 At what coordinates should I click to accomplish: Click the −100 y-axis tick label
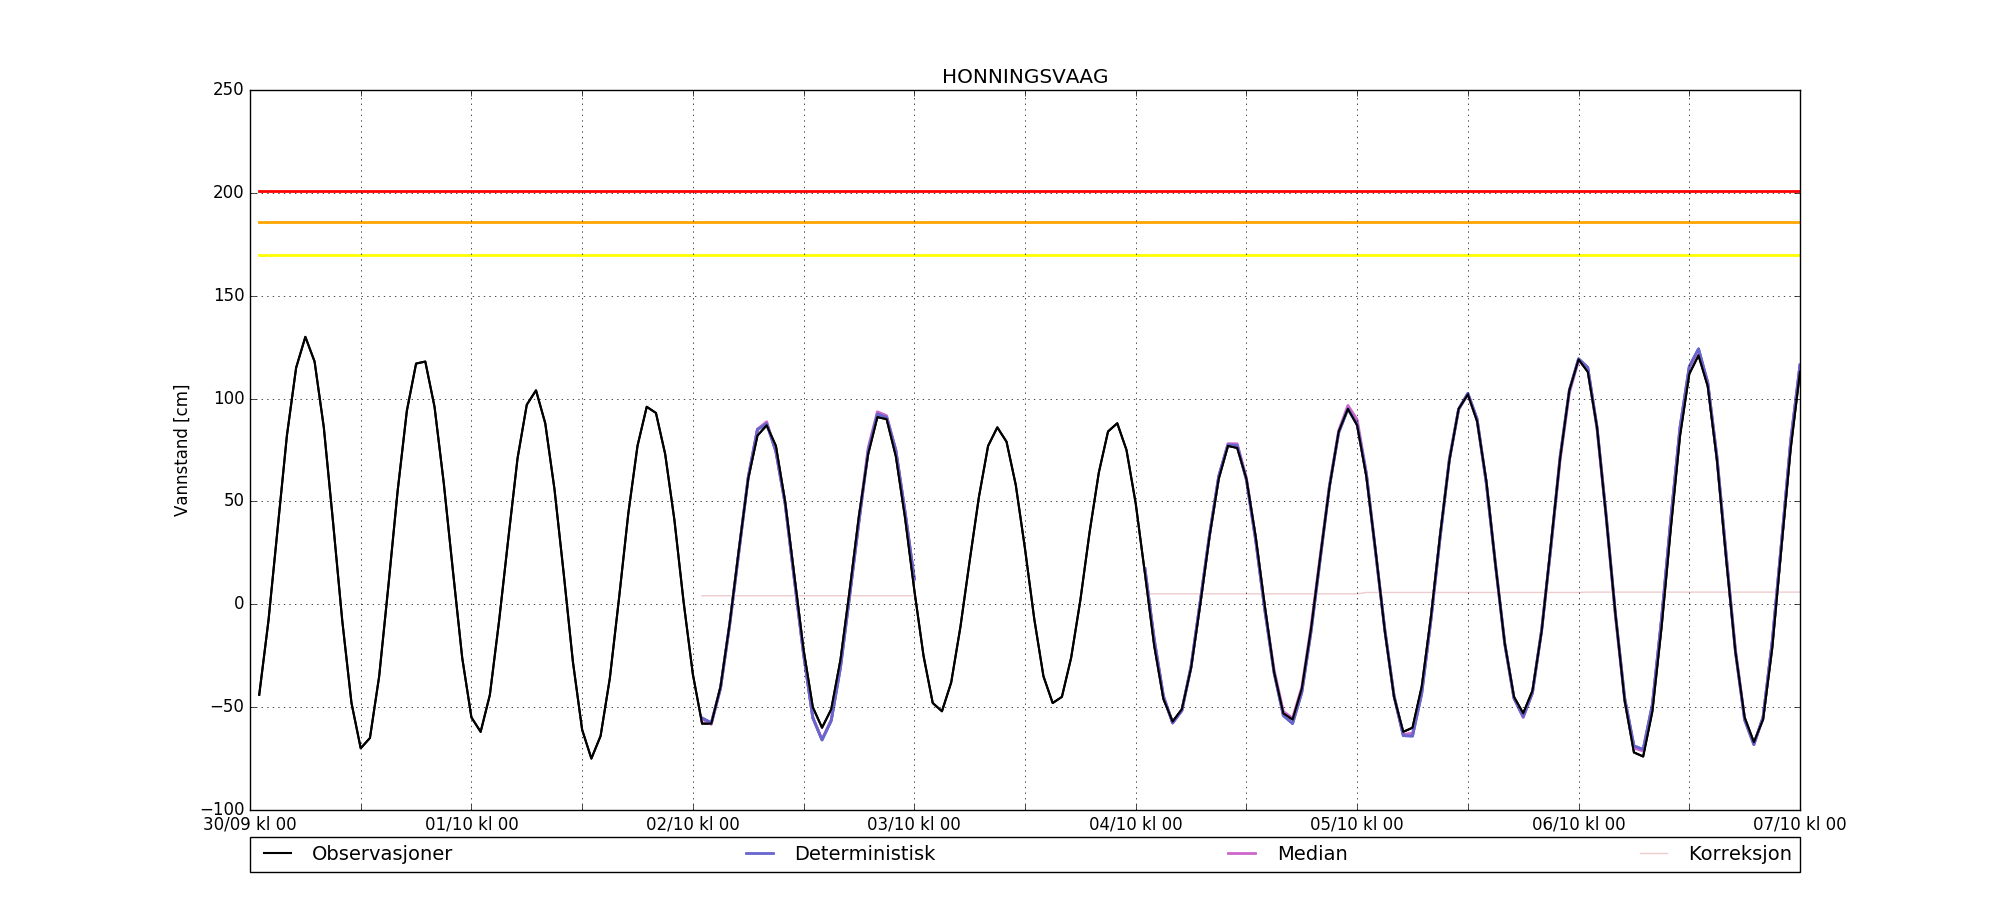coord(222,809)
